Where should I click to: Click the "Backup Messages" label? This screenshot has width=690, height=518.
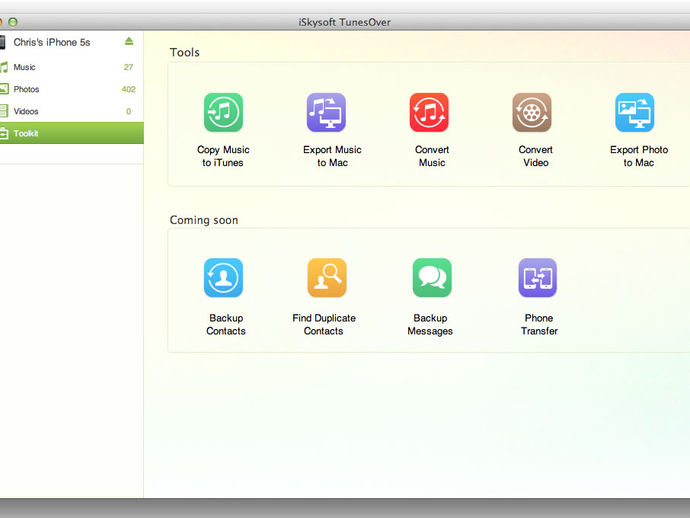pos(430,324)
